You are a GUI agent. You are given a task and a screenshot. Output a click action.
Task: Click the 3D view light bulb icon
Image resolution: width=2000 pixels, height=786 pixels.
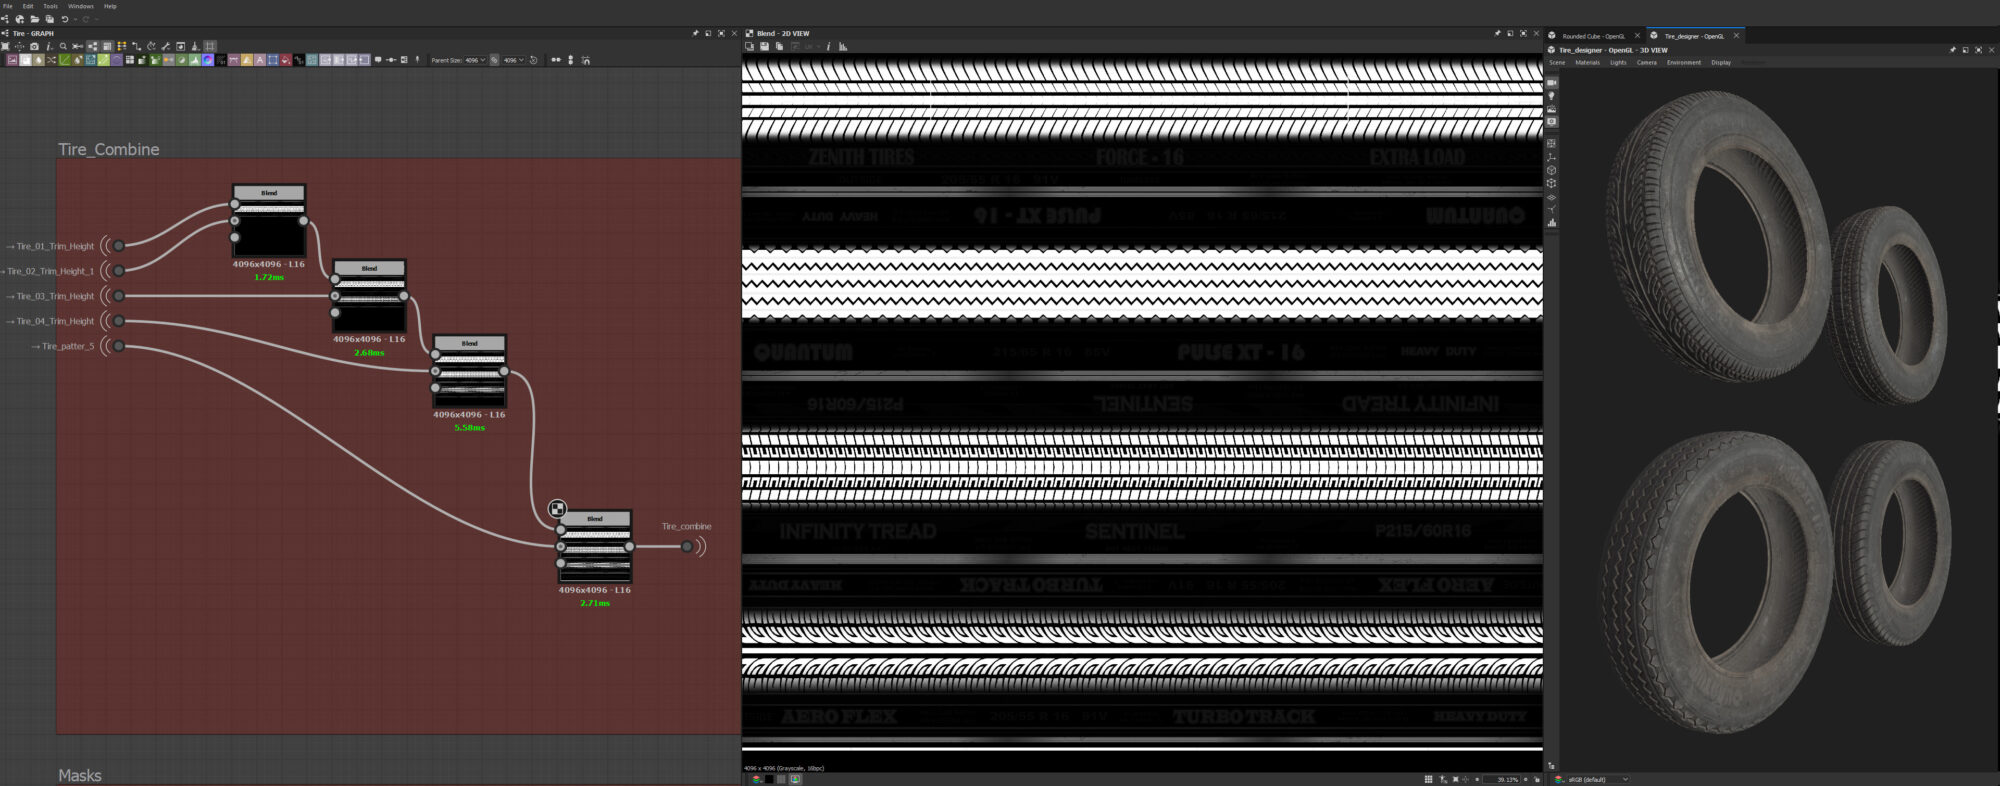1551,96
